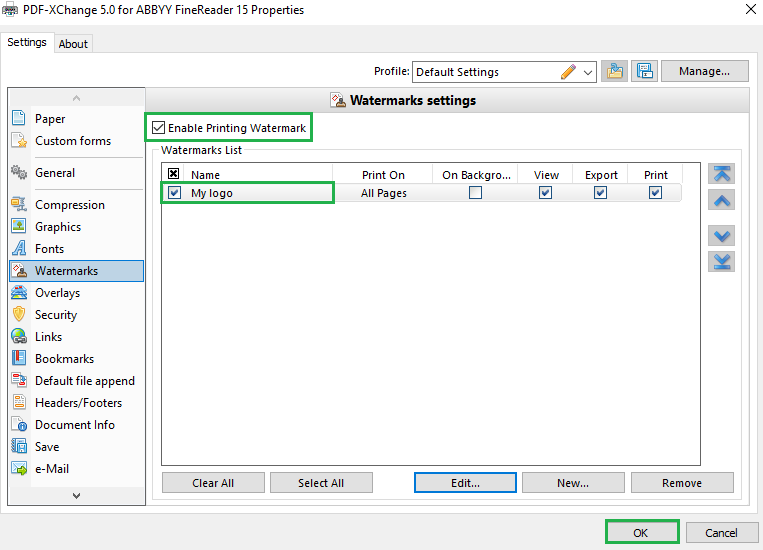The height and width of the screenshot is (550, 763).
Task: Toggle On Background checkbox for My logo
Action: click(475, 193)
